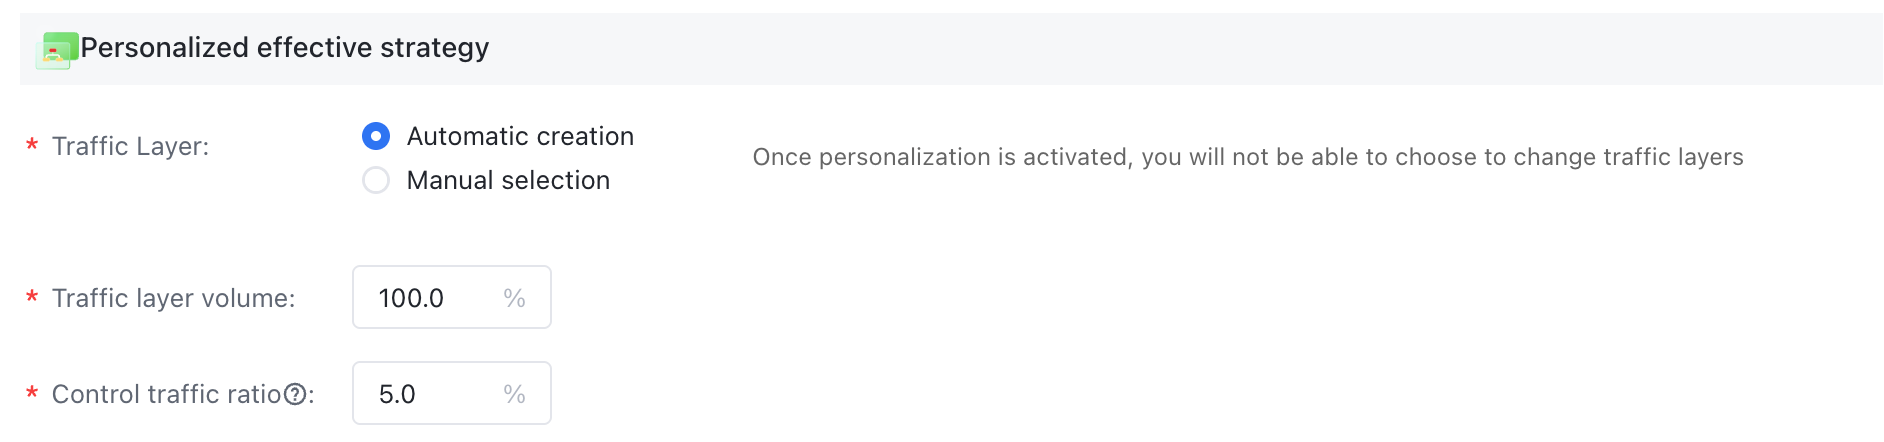The width and height of the screenshot is (1884, 442).
Task: Click the red asterisk beside Control traffic ratio
Action: [x=32, y=395]
